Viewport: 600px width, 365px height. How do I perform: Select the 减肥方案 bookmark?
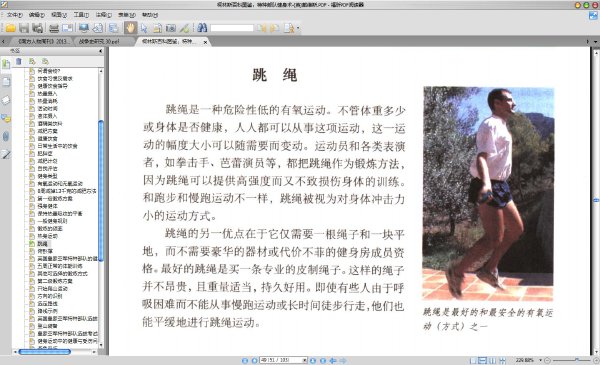point(47,131)
